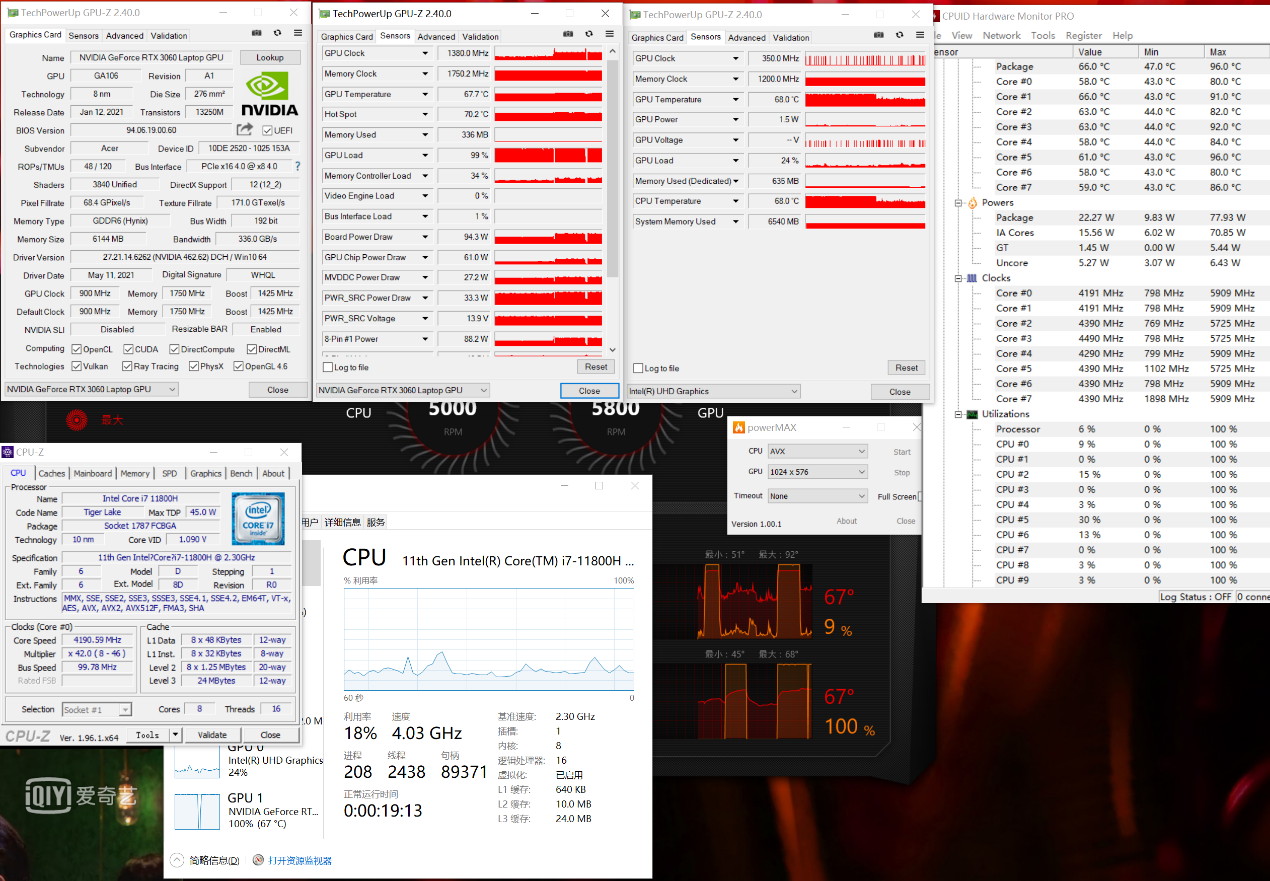Collapse the Clocks tree node
Image resolution: width=1270 pixels, height=881 pixels.
pyautogui.click(x=958, y=278)
